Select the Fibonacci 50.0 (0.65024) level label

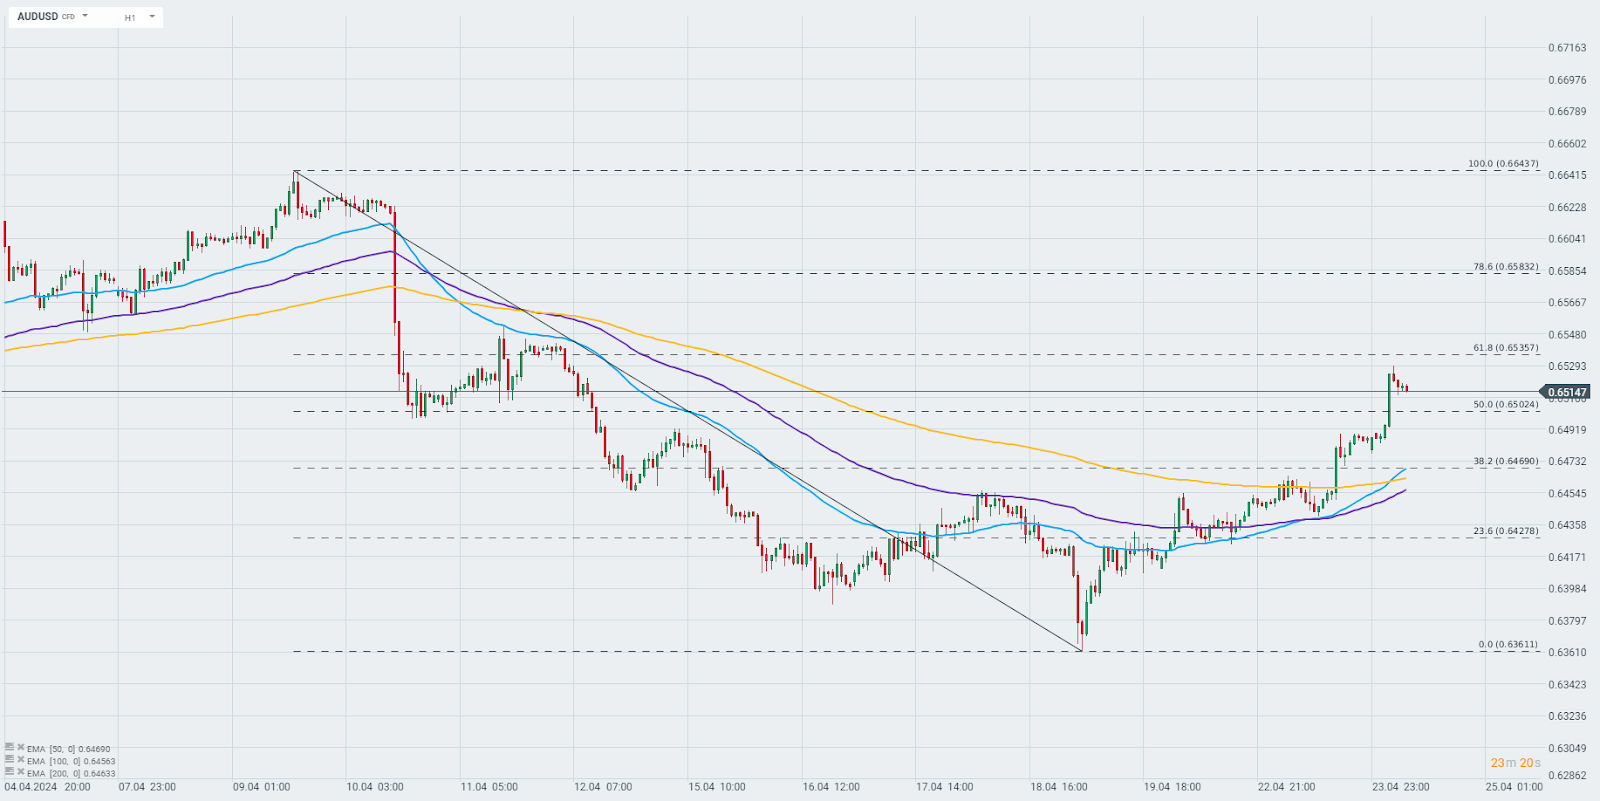[1506, 405]
